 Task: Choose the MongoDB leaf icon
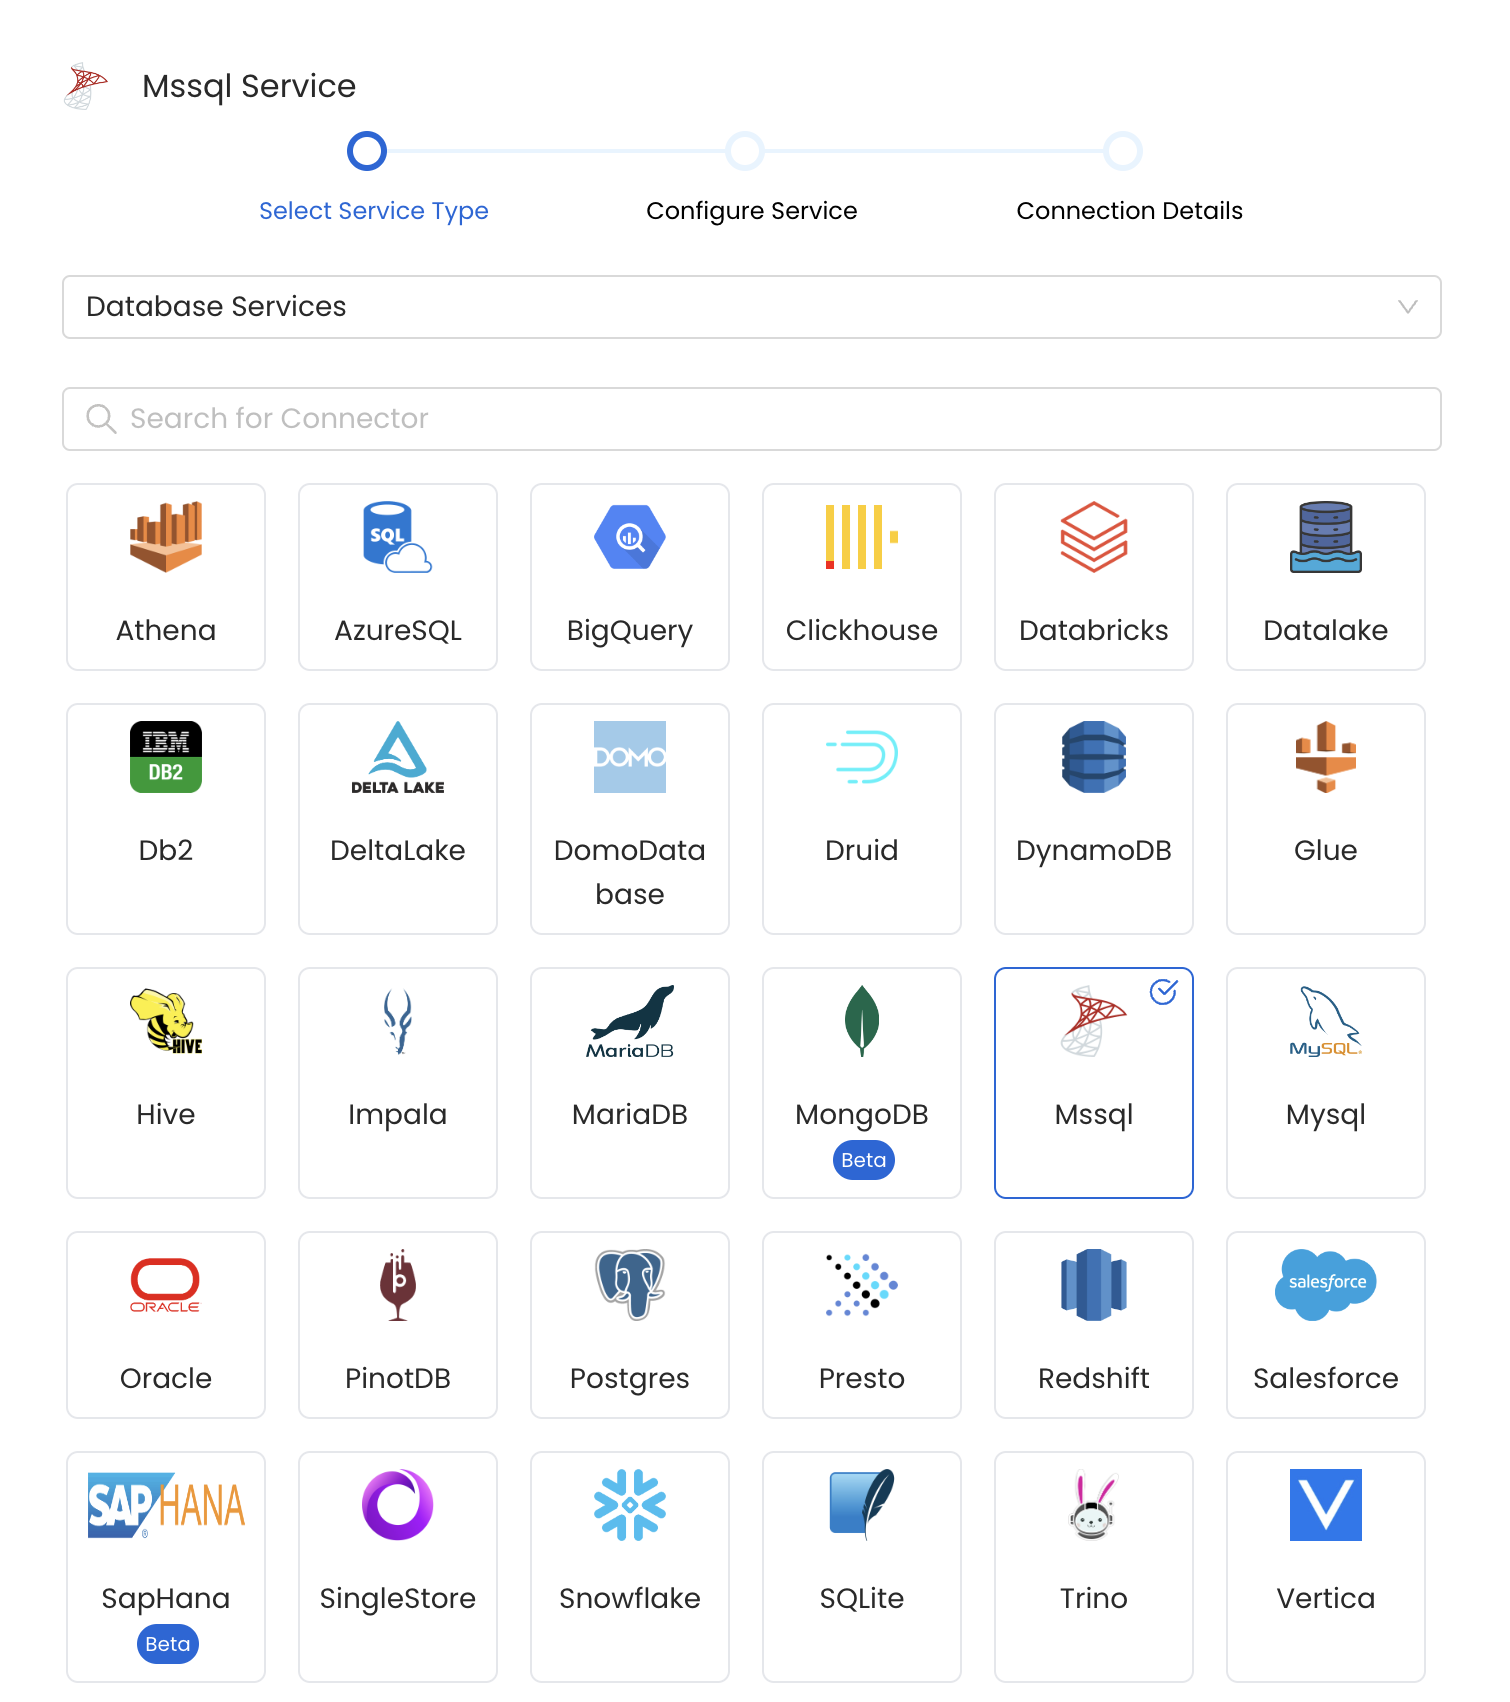click(x=861, y=1021)
